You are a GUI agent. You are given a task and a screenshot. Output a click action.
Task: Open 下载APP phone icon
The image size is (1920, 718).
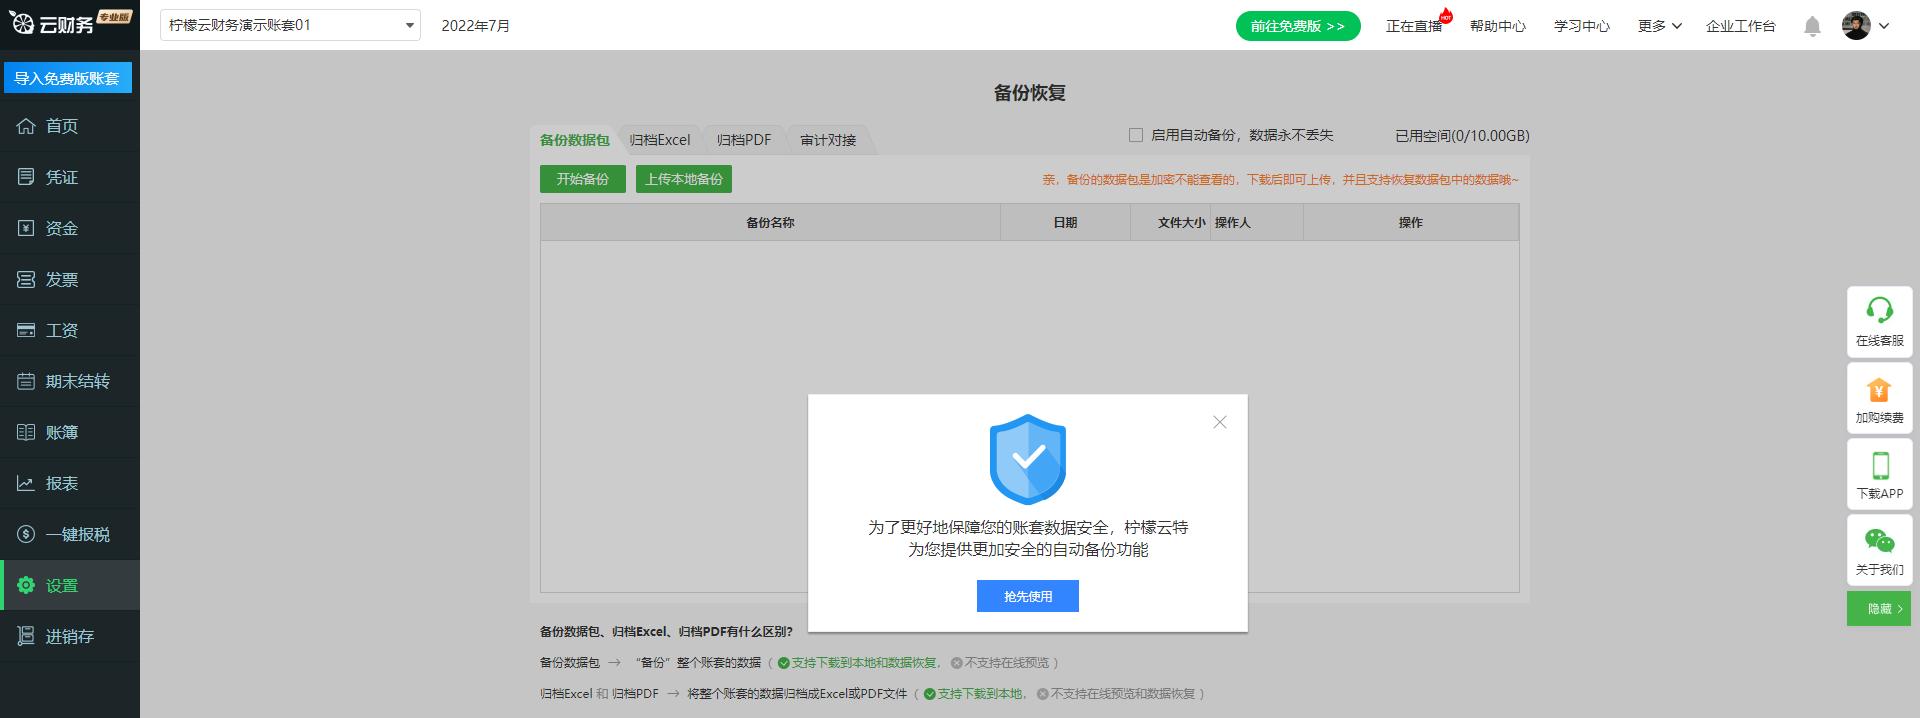pos(1880,466)
